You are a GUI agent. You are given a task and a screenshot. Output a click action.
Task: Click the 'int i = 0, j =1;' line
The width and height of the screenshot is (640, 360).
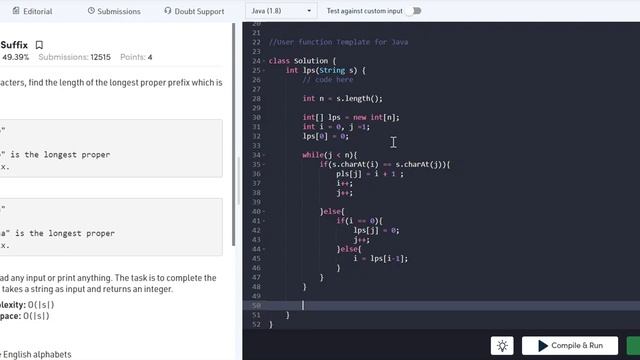(x=336, y=127)
